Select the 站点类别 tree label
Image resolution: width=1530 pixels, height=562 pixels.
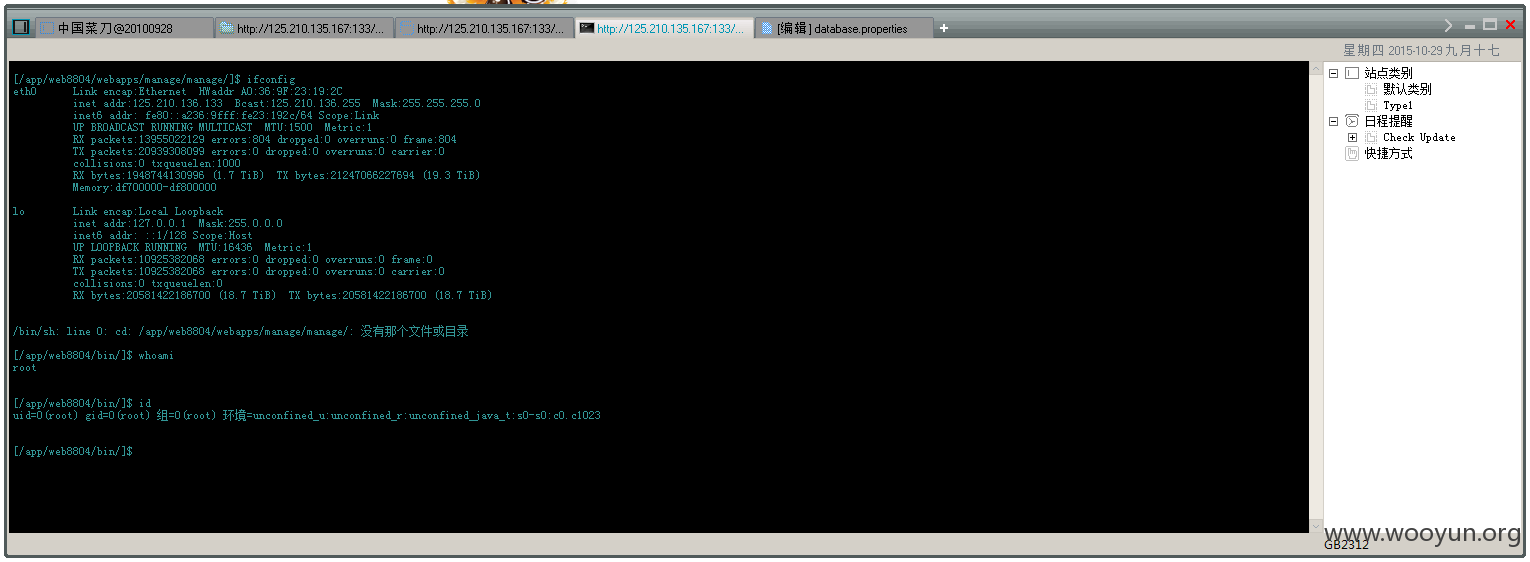click(x=1388, y=73)
